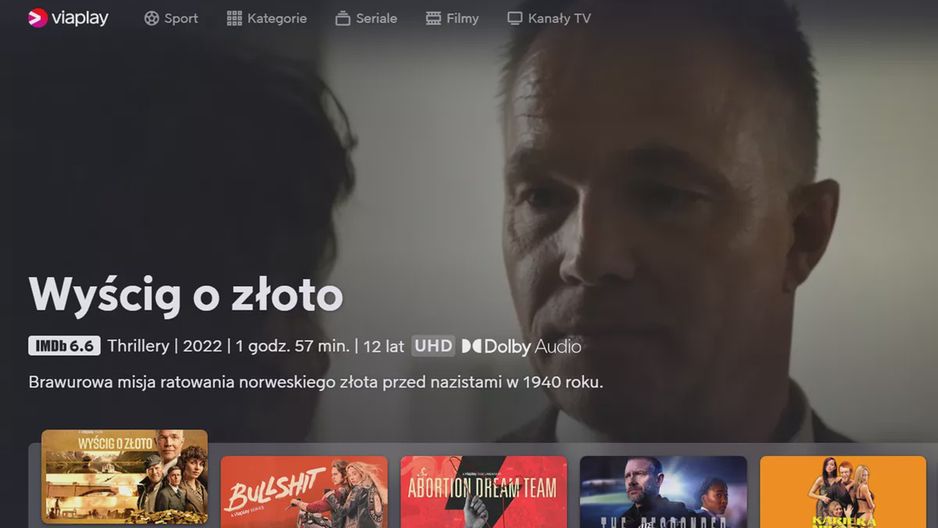Open the Bullshit series thumbnail

(x=304, y=492)
